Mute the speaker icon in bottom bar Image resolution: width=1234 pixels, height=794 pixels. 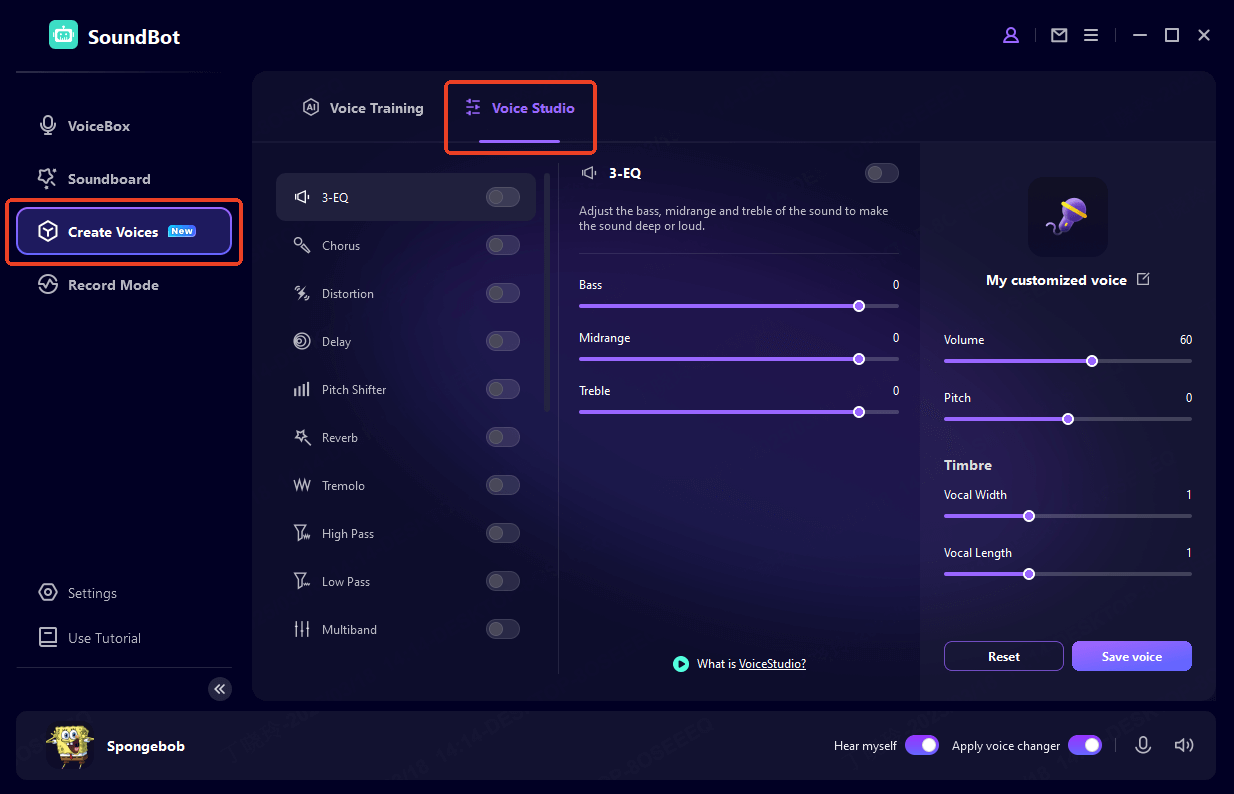pos(1184,745)
